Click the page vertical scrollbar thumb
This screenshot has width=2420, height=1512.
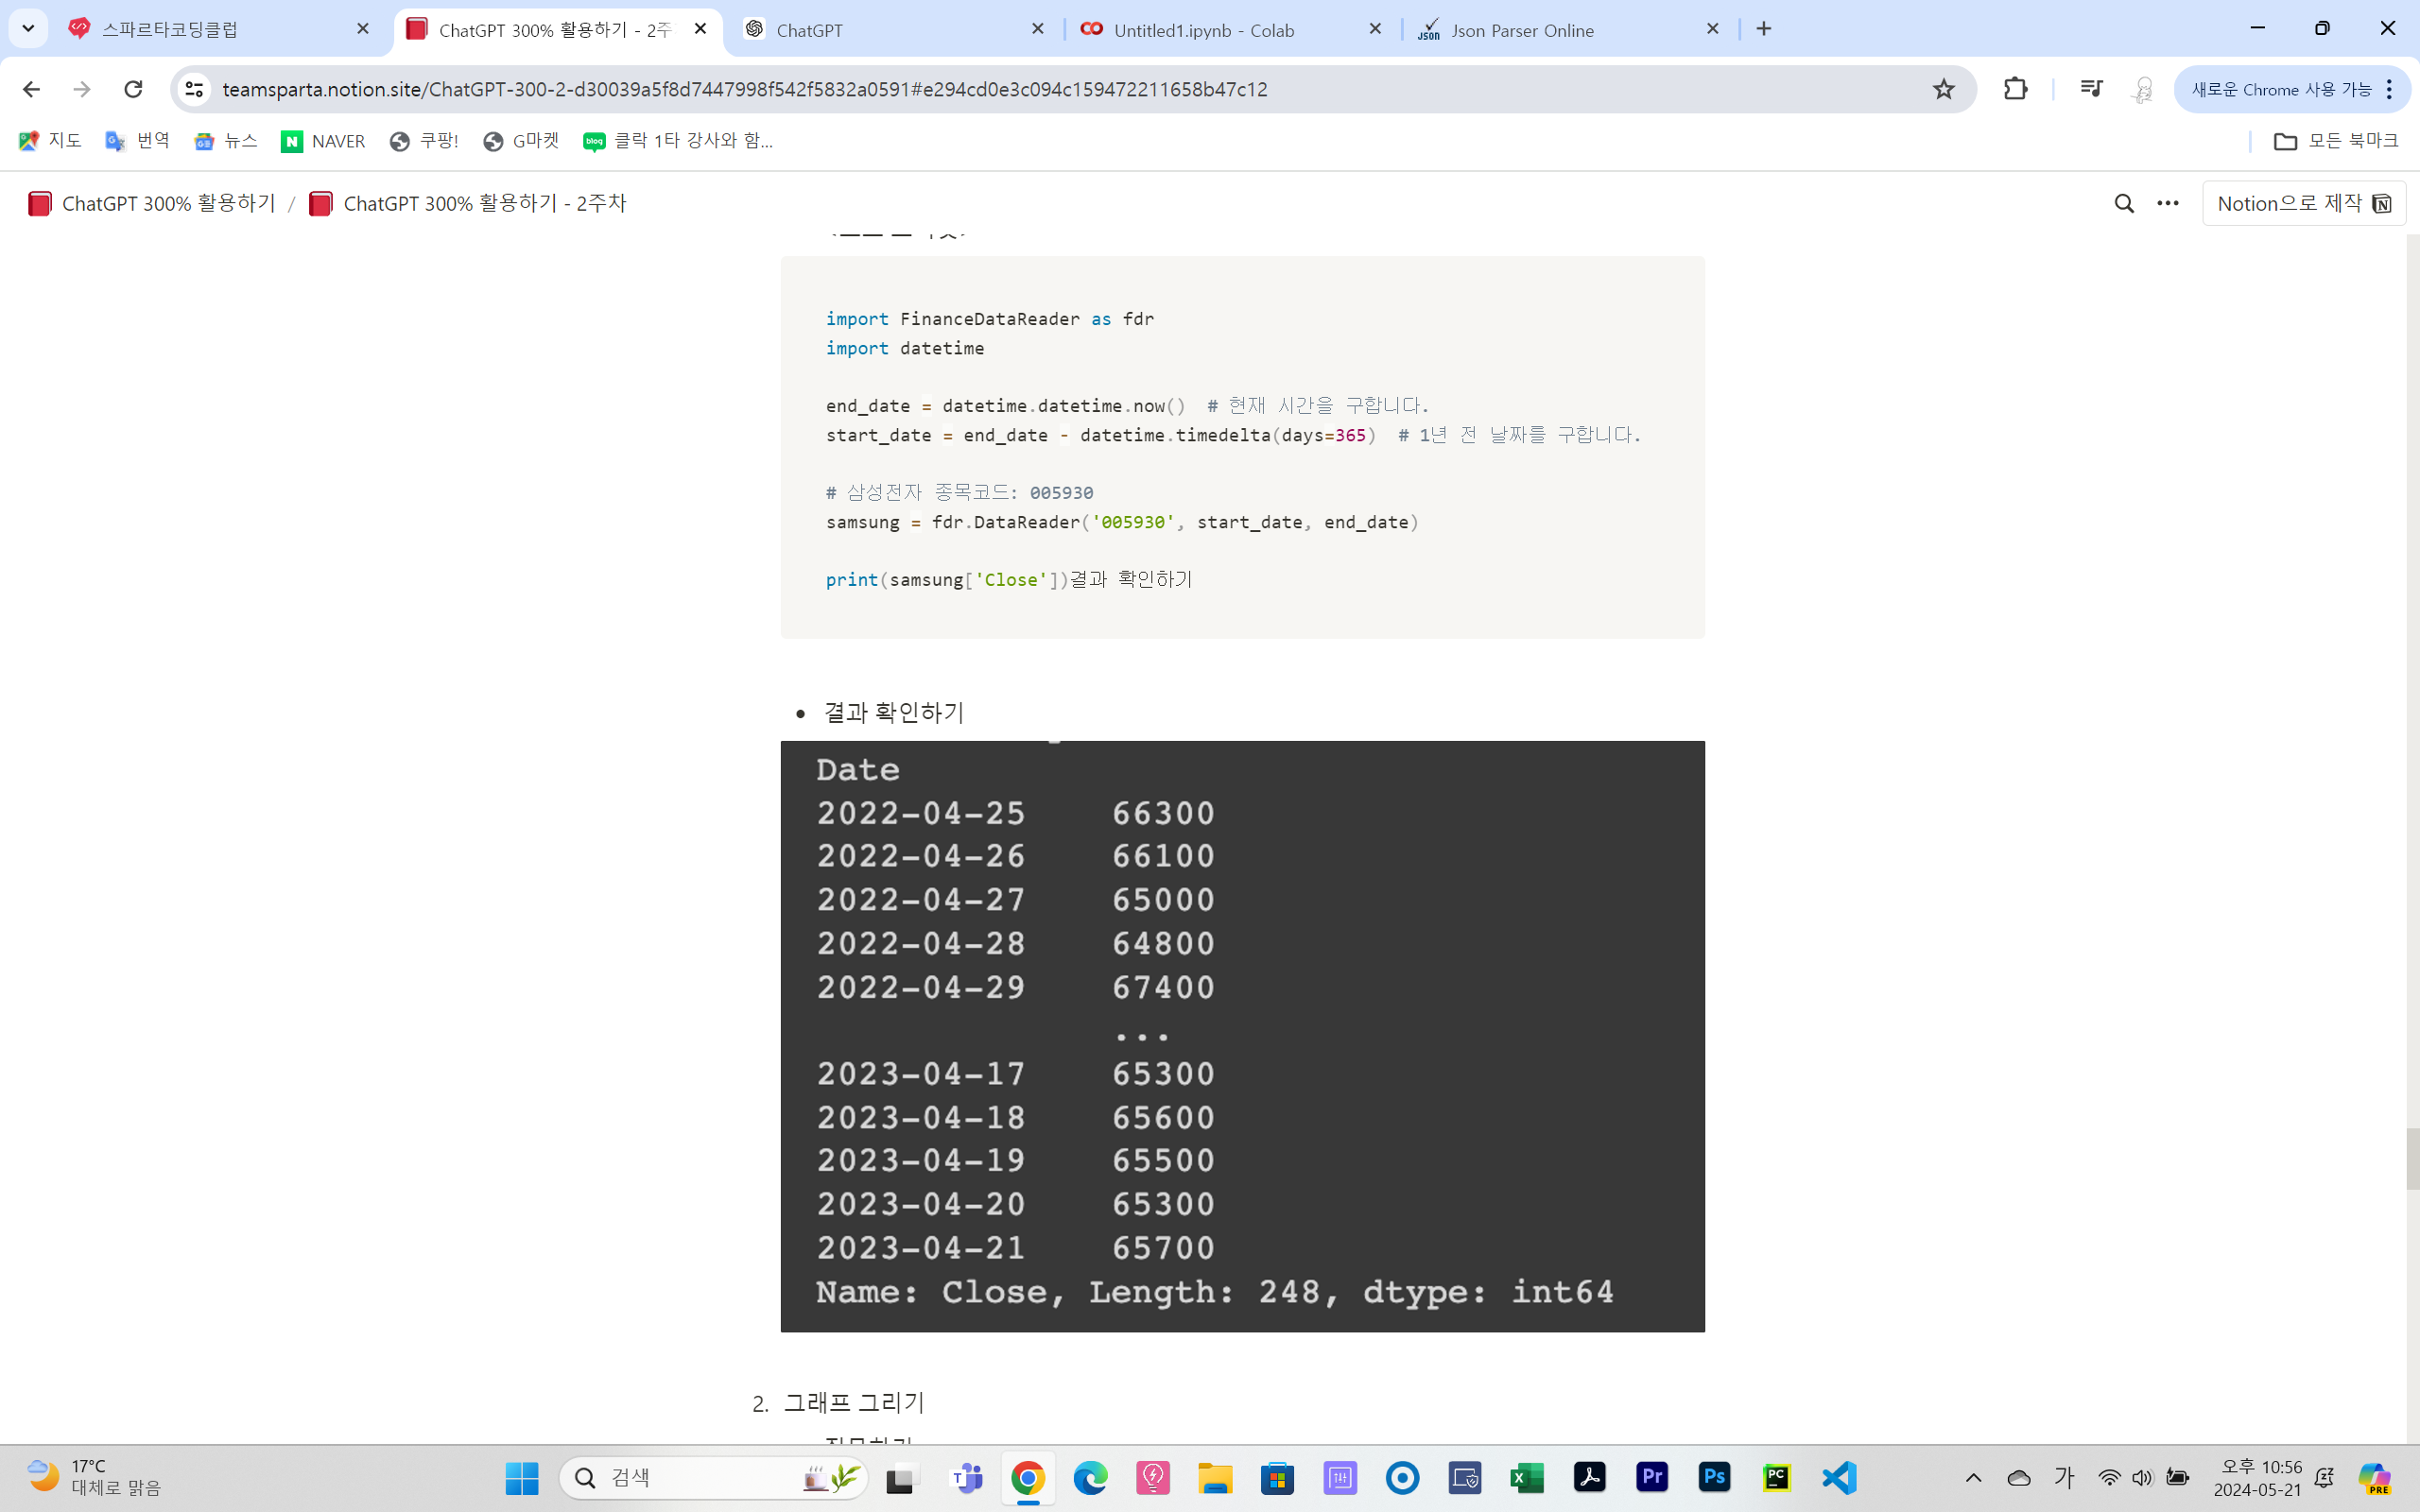(x=2412, y=1158)
